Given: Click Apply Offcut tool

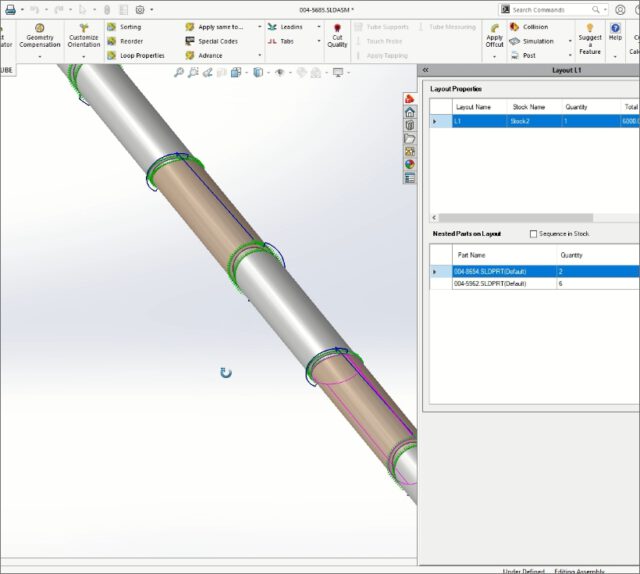Looking at the screenshot, I should (x=494, y=36).
